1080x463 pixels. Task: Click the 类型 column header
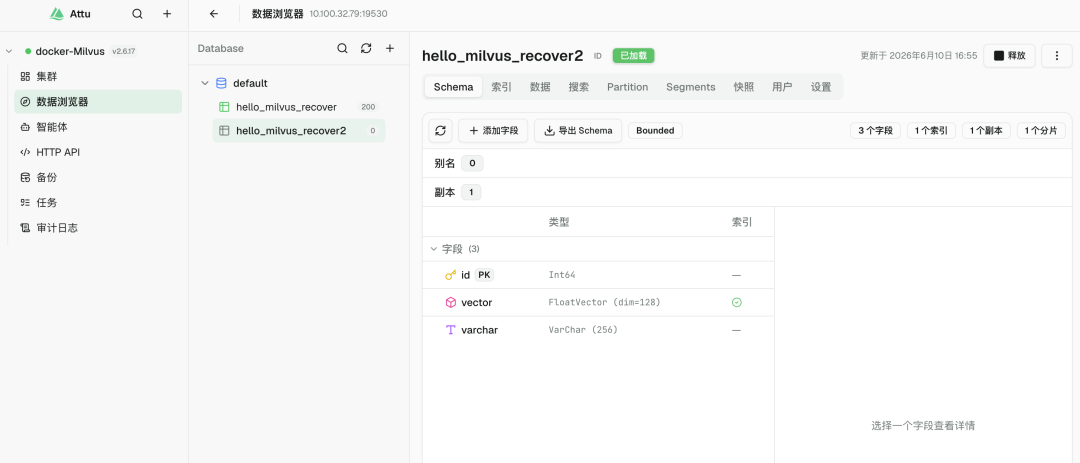(559, 223)
